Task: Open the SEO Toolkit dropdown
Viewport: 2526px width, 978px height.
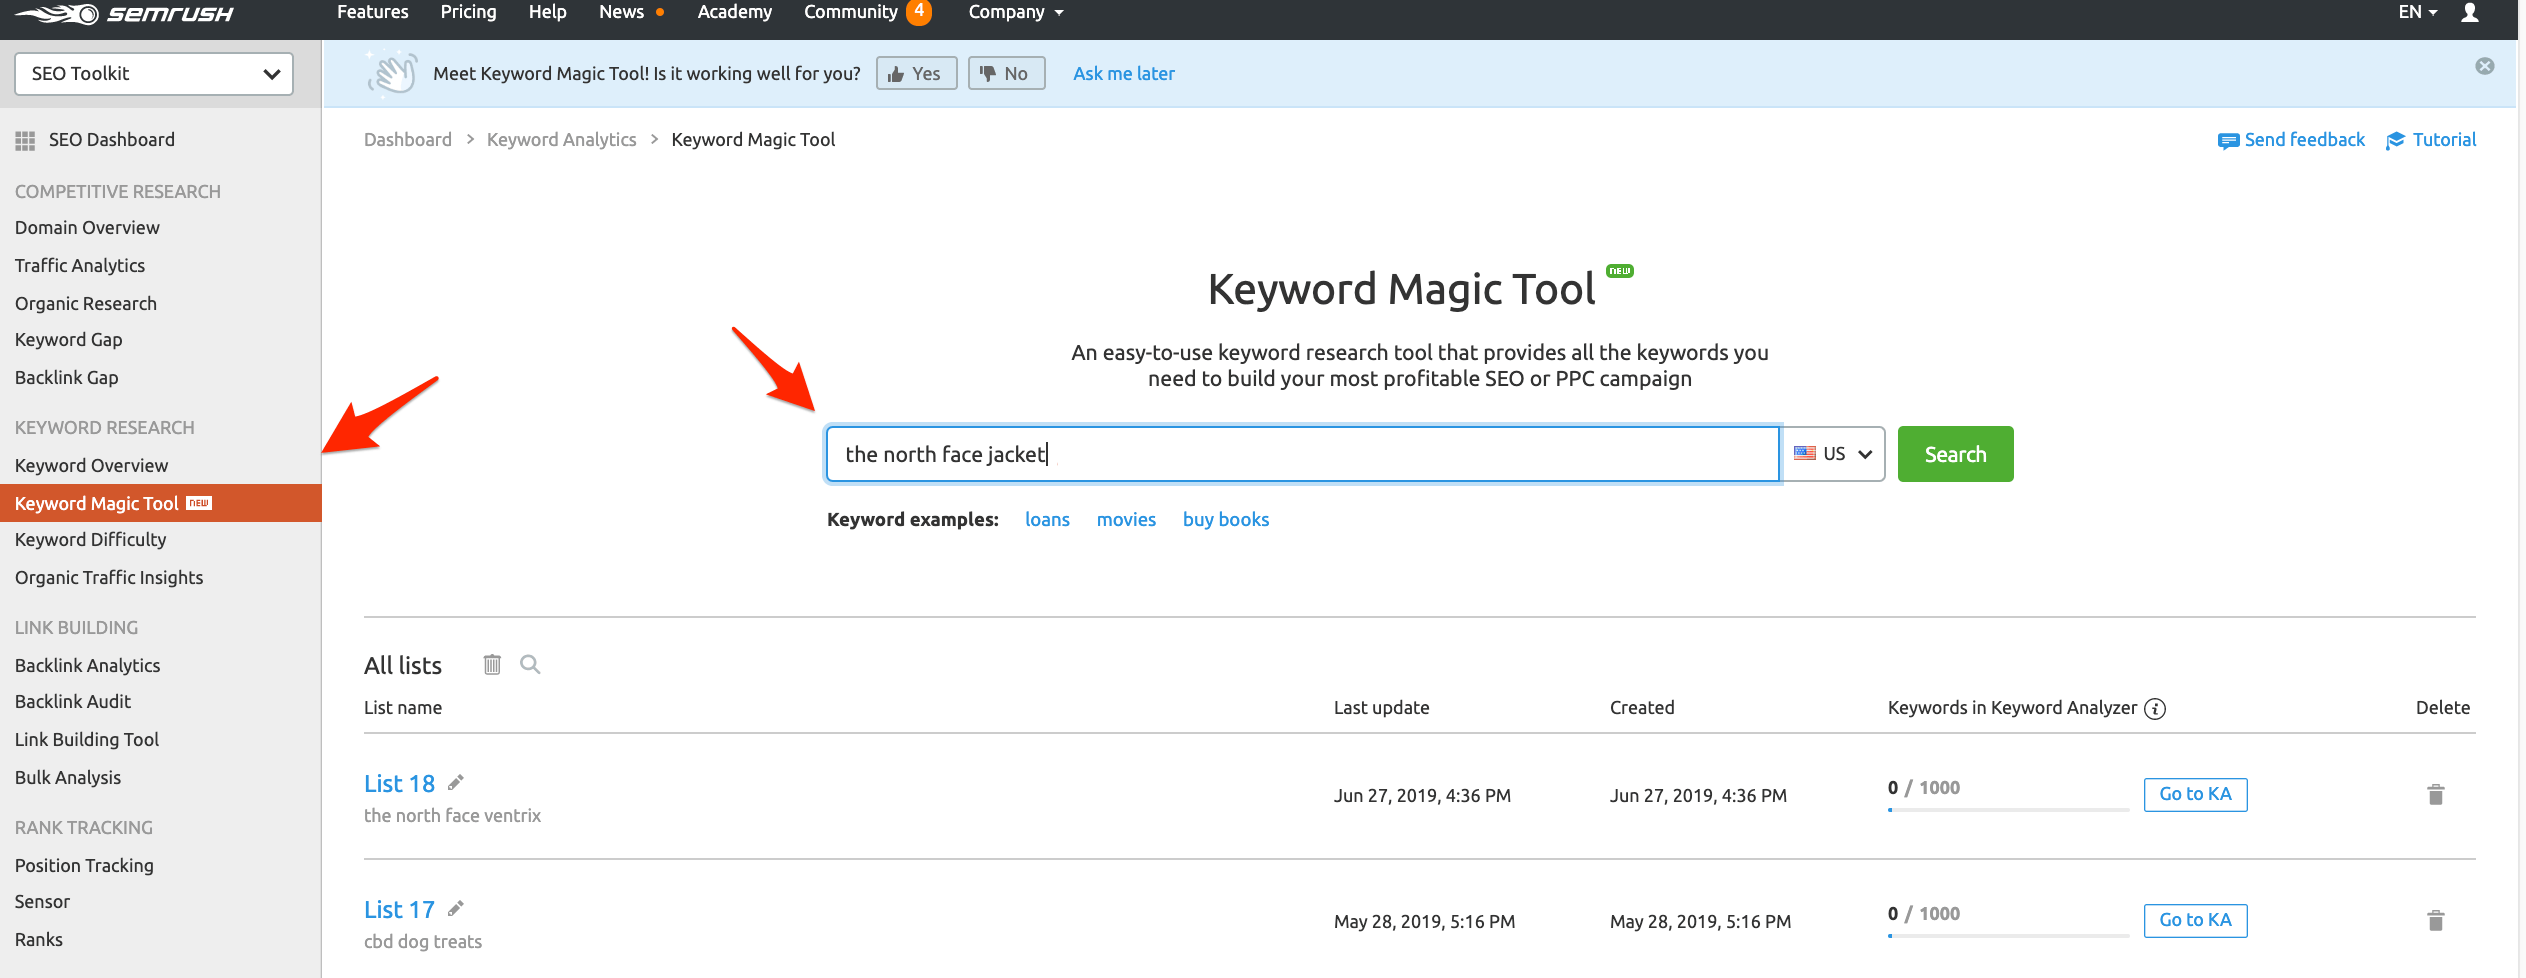Action: coord(154,74)
